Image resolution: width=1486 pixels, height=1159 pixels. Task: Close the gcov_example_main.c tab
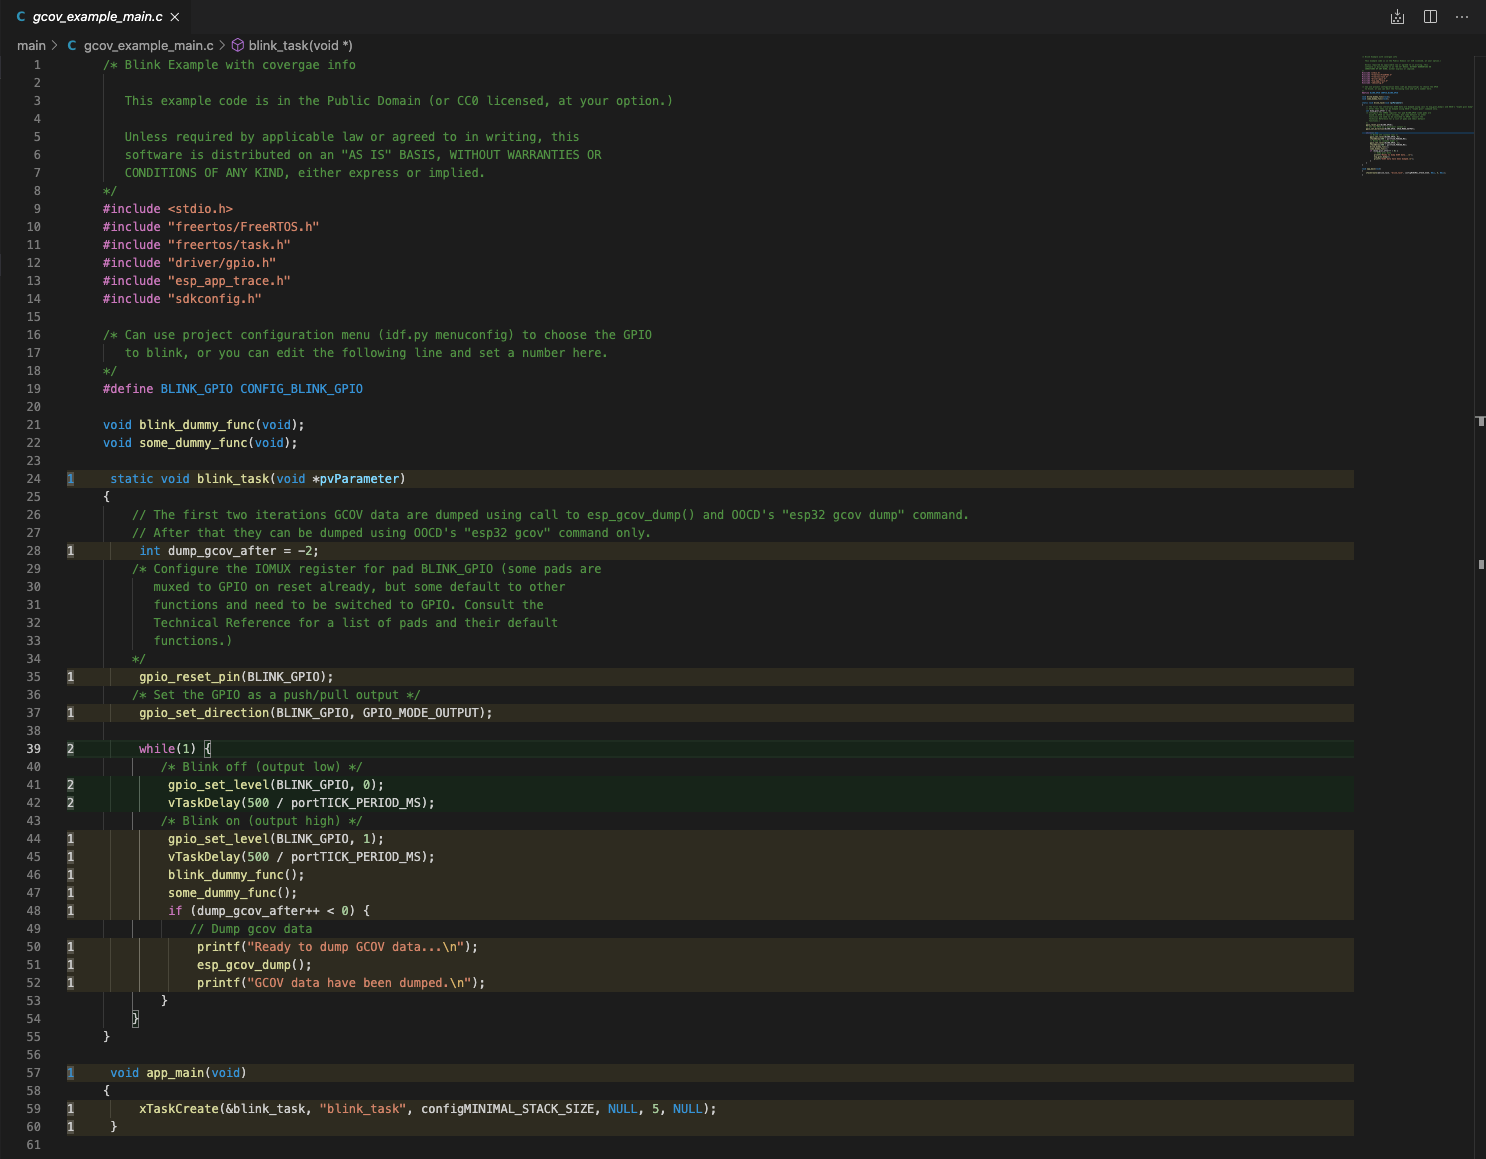(174, 16)
